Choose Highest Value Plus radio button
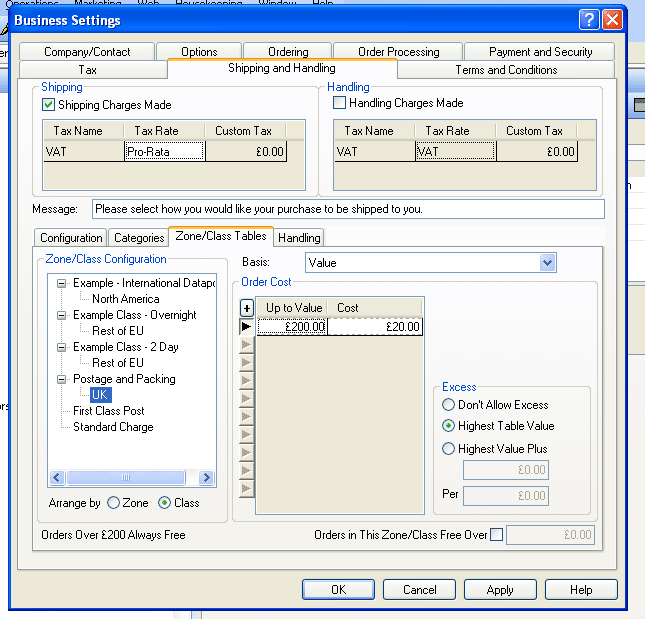The image size is (645, 619). [448, 449]
